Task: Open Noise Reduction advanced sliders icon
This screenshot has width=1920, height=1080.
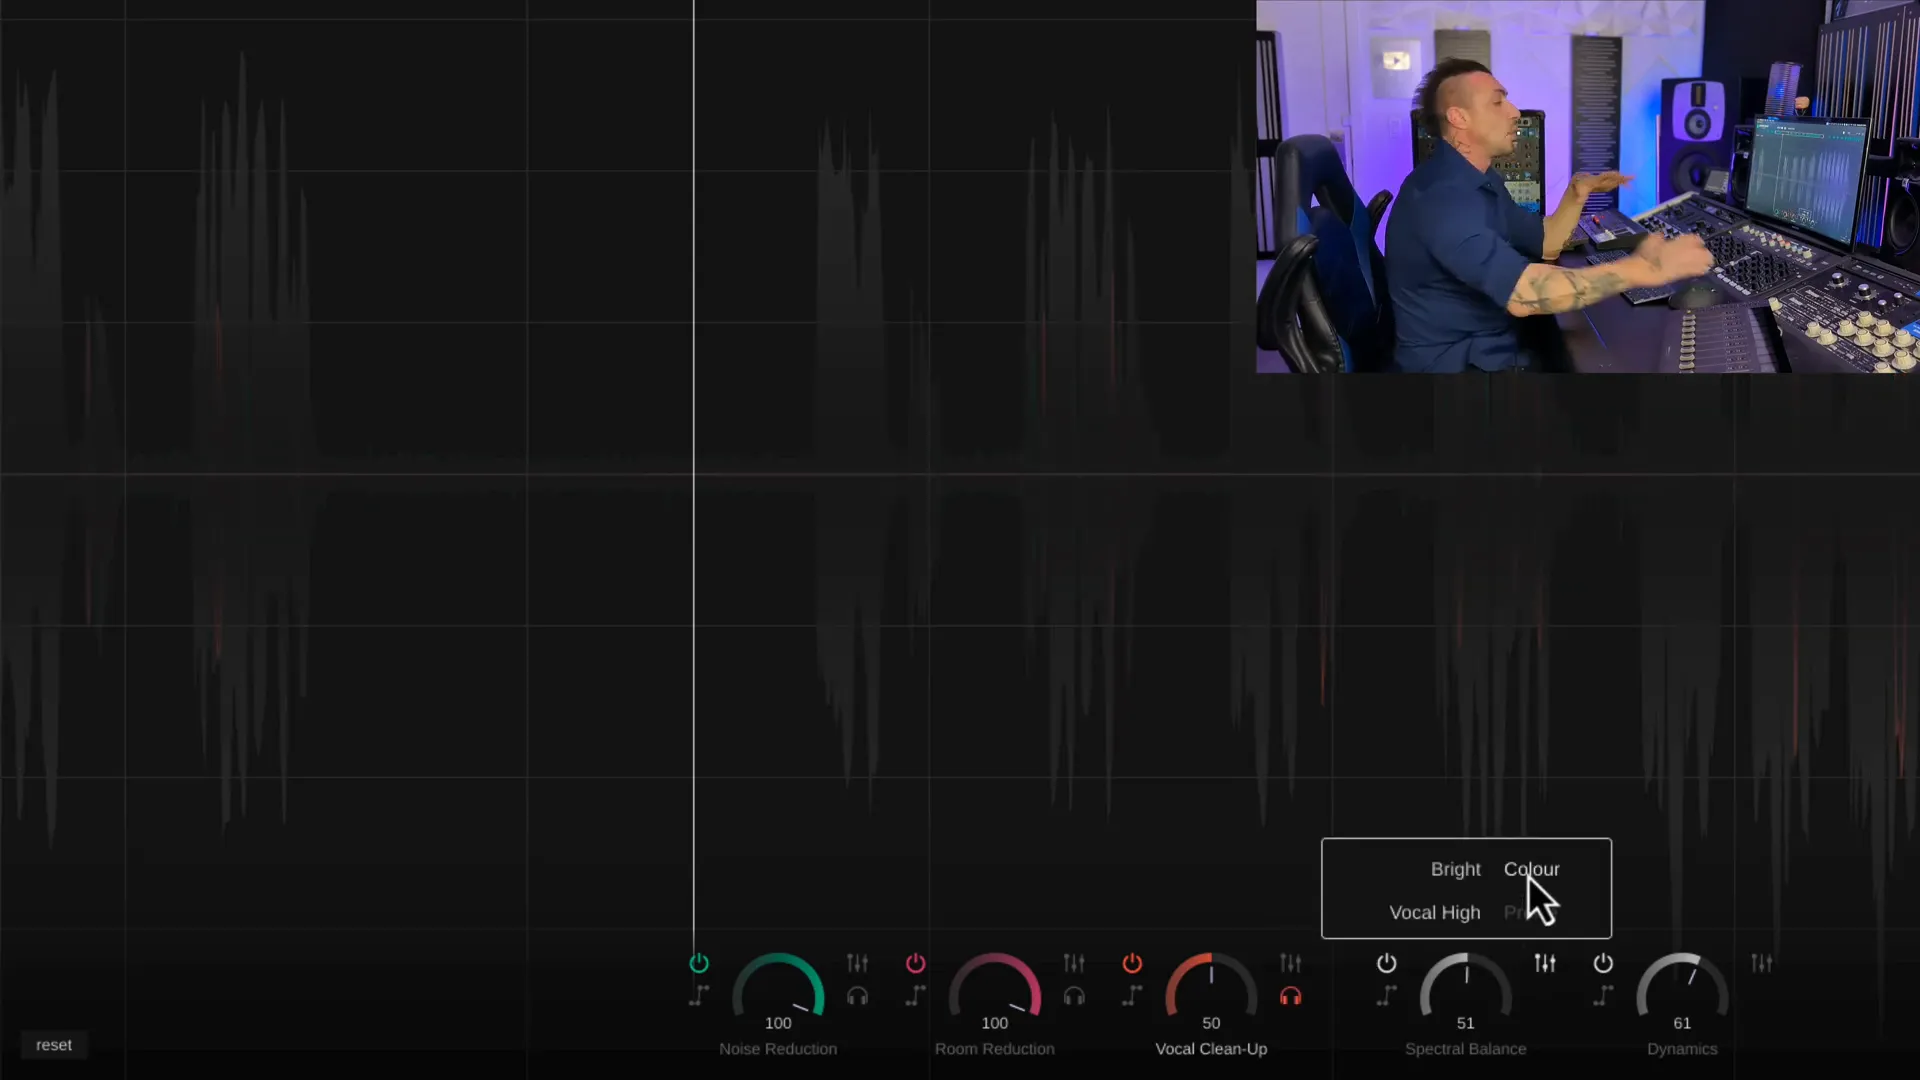Action: pyautogui.click(x=857, y=963)
